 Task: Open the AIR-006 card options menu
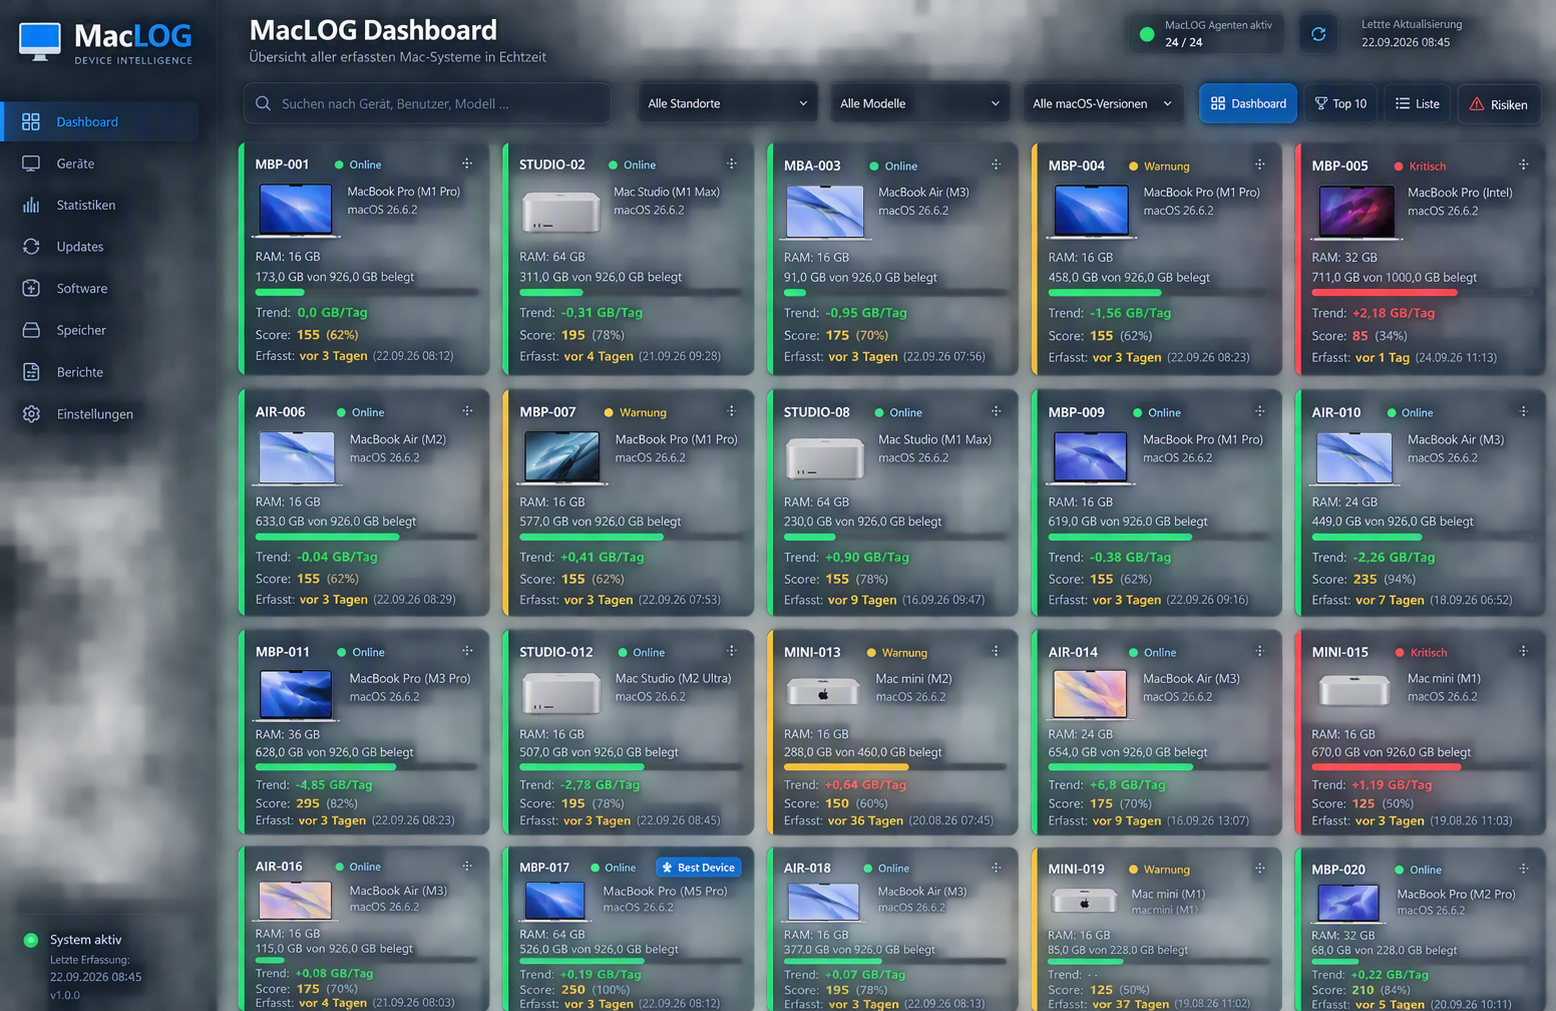pos(467,411)
